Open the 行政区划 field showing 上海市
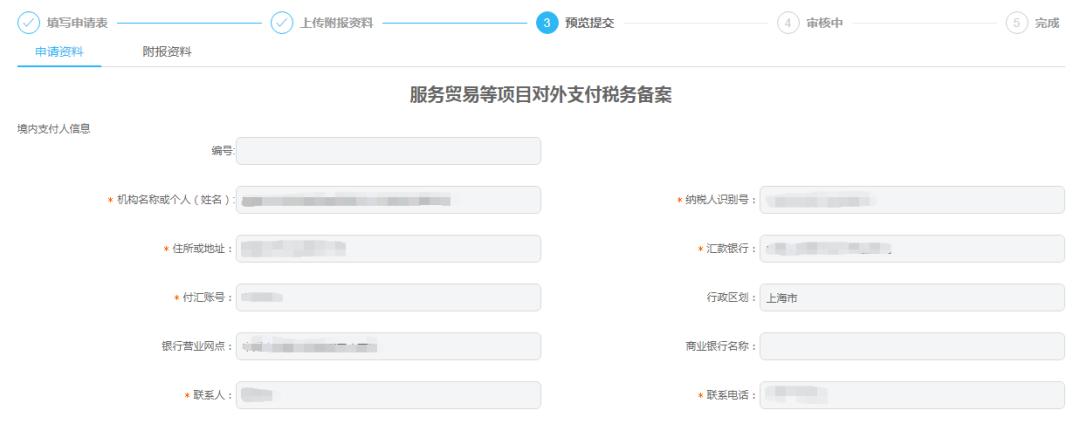 click(912, 298)
